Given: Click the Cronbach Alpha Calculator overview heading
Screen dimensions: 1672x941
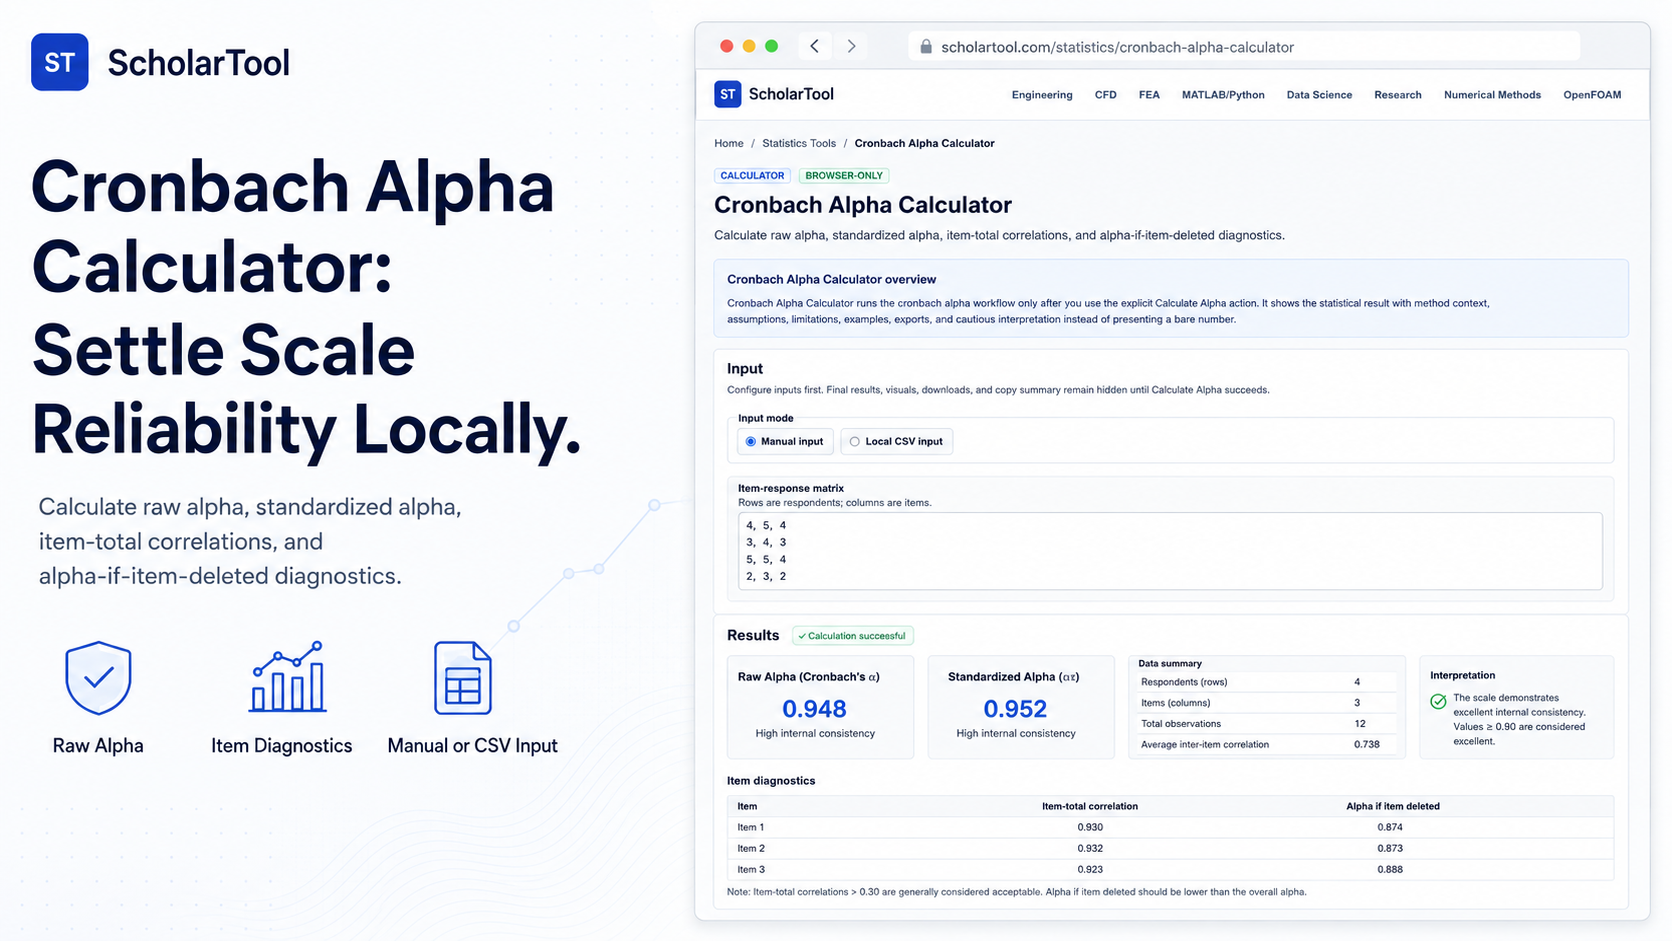Looking at the screenshot, I should tap(832, 280).
